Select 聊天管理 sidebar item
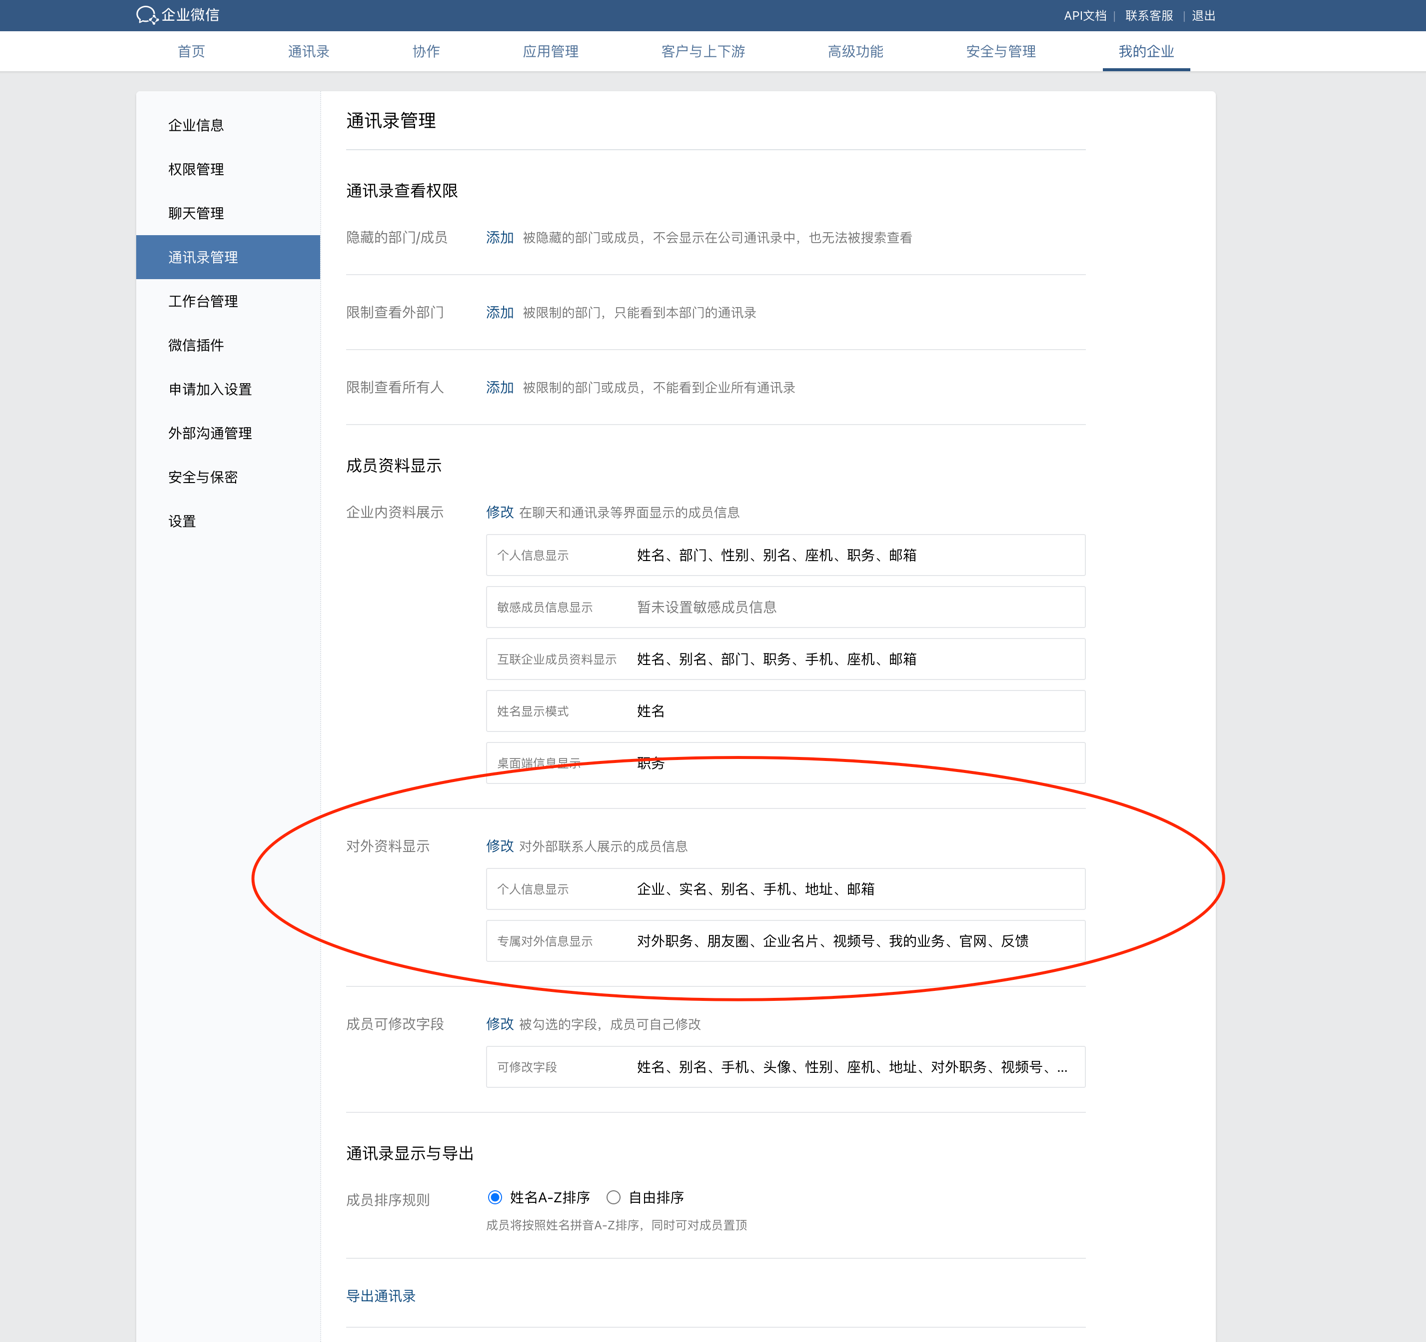Screen dimensions: 1426x1342 tap(228, 213)
